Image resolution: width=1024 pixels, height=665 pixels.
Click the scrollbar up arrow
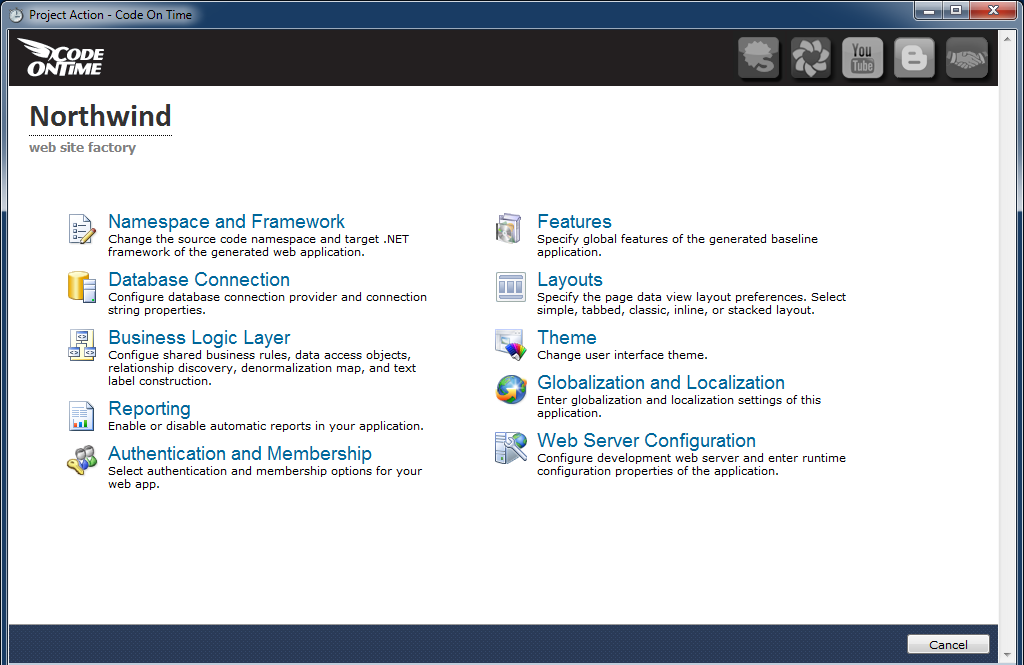(x=1006, y=38)
